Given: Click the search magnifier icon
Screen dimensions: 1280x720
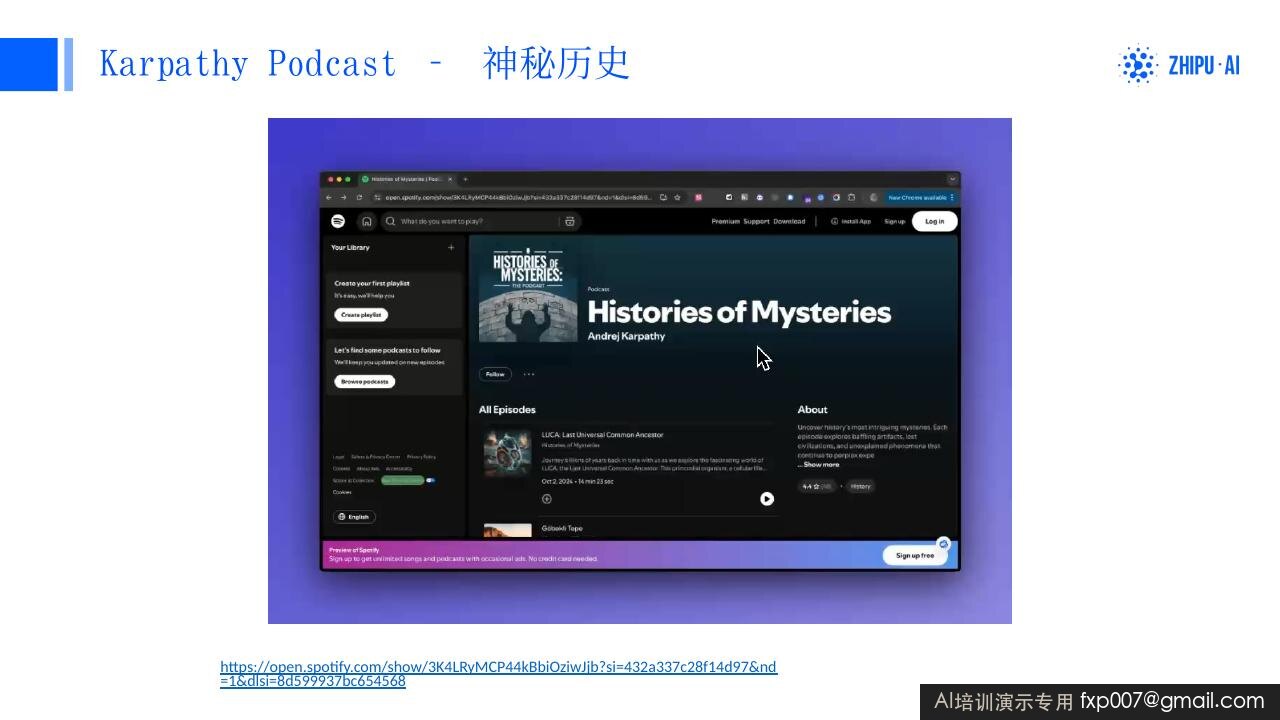Looking at the screenshot, I should (390, 221).
